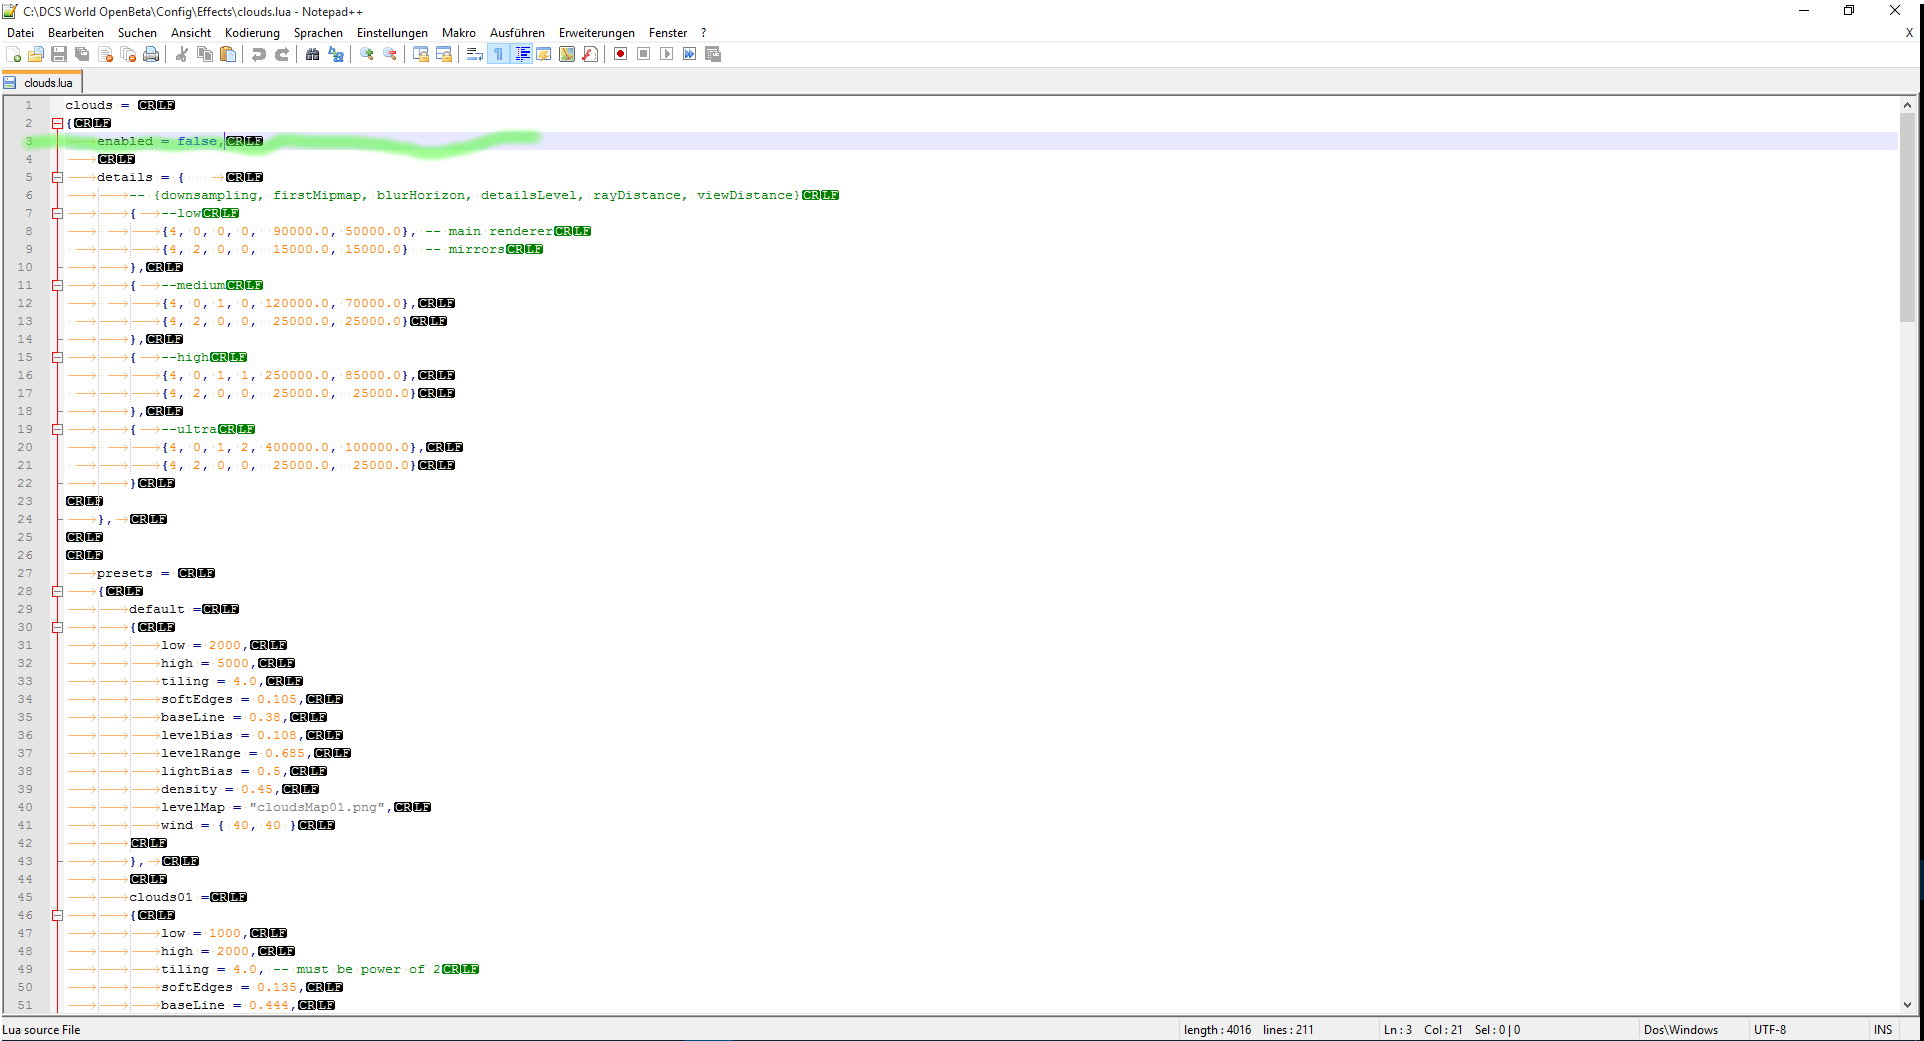This screenshot has height=1041, width=1924.
Task: Save the file with the floppy icon
Action: (59, 54)
